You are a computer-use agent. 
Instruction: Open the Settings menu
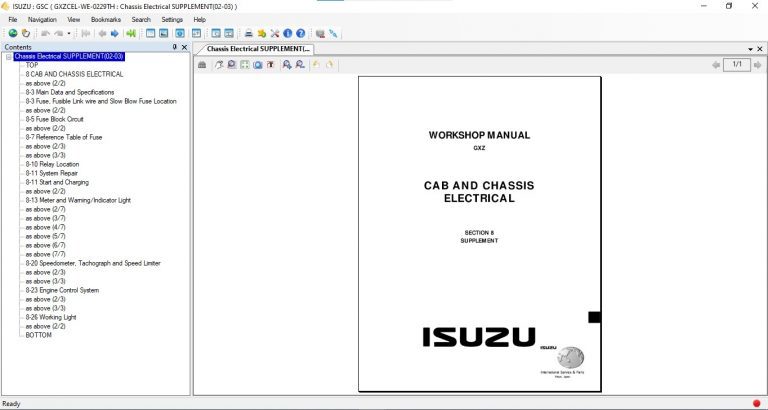click(x=172, y=20)
